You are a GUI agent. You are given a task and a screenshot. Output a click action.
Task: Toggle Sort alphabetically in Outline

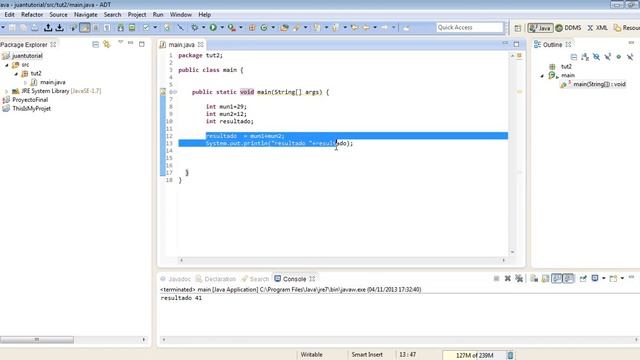(x=585, y=57)
